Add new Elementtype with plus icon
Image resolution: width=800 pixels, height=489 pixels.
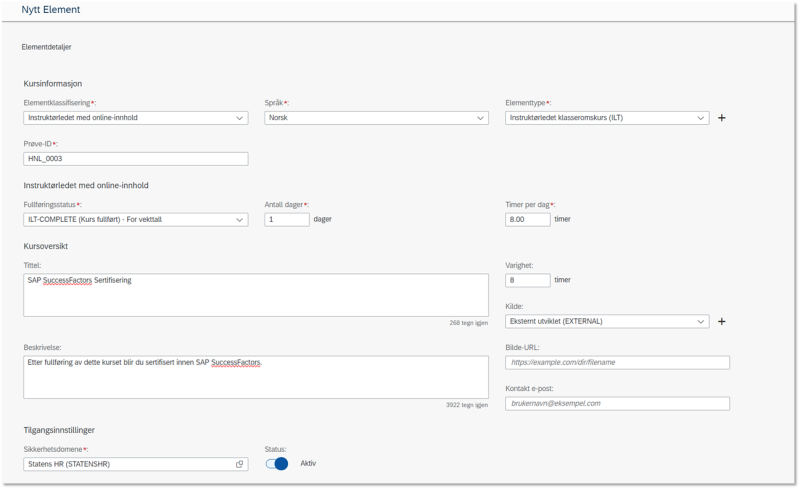tap(721, 118)
